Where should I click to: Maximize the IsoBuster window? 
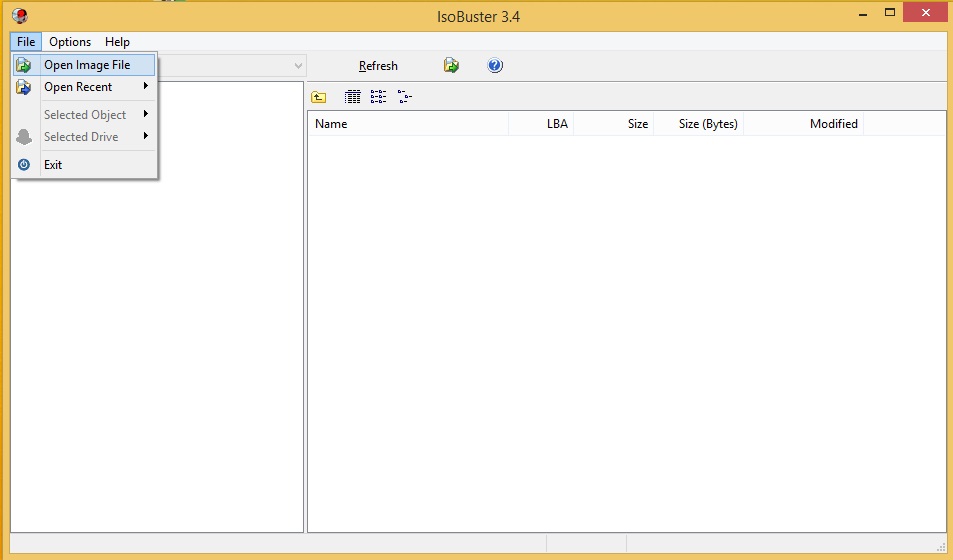(890, 13)
